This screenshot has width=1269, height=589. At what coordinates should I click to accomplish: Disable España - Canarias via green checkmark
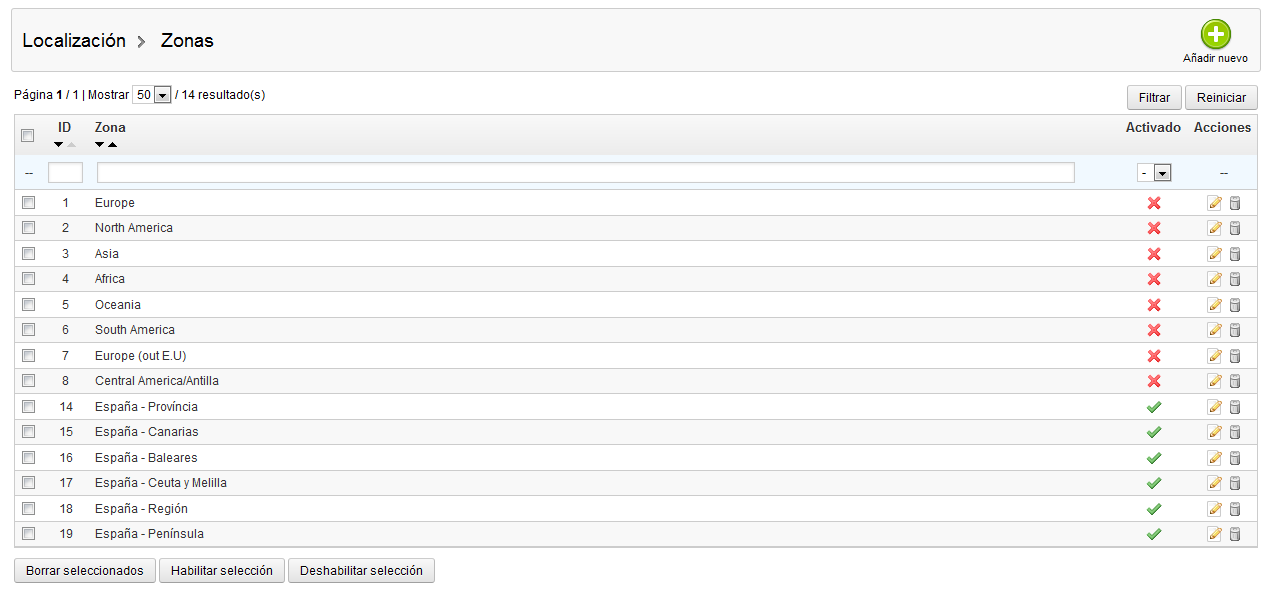tap(1153, 432)
